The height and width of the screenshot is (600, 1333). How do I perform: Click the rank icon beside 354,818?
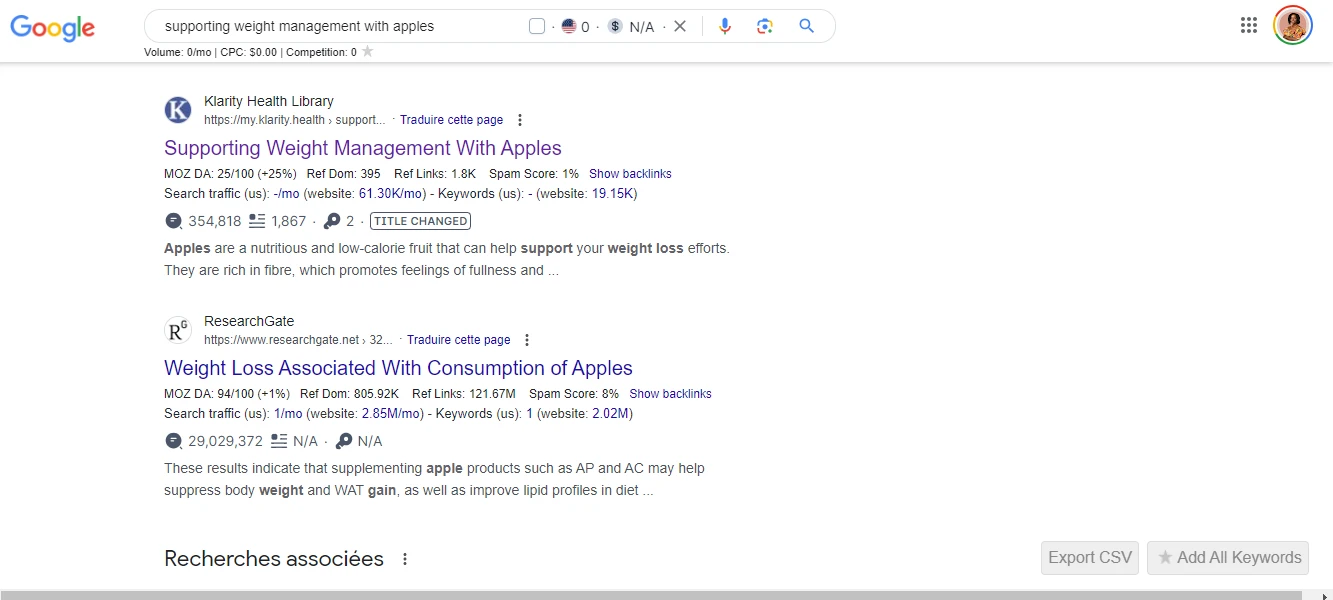[174, 221]
